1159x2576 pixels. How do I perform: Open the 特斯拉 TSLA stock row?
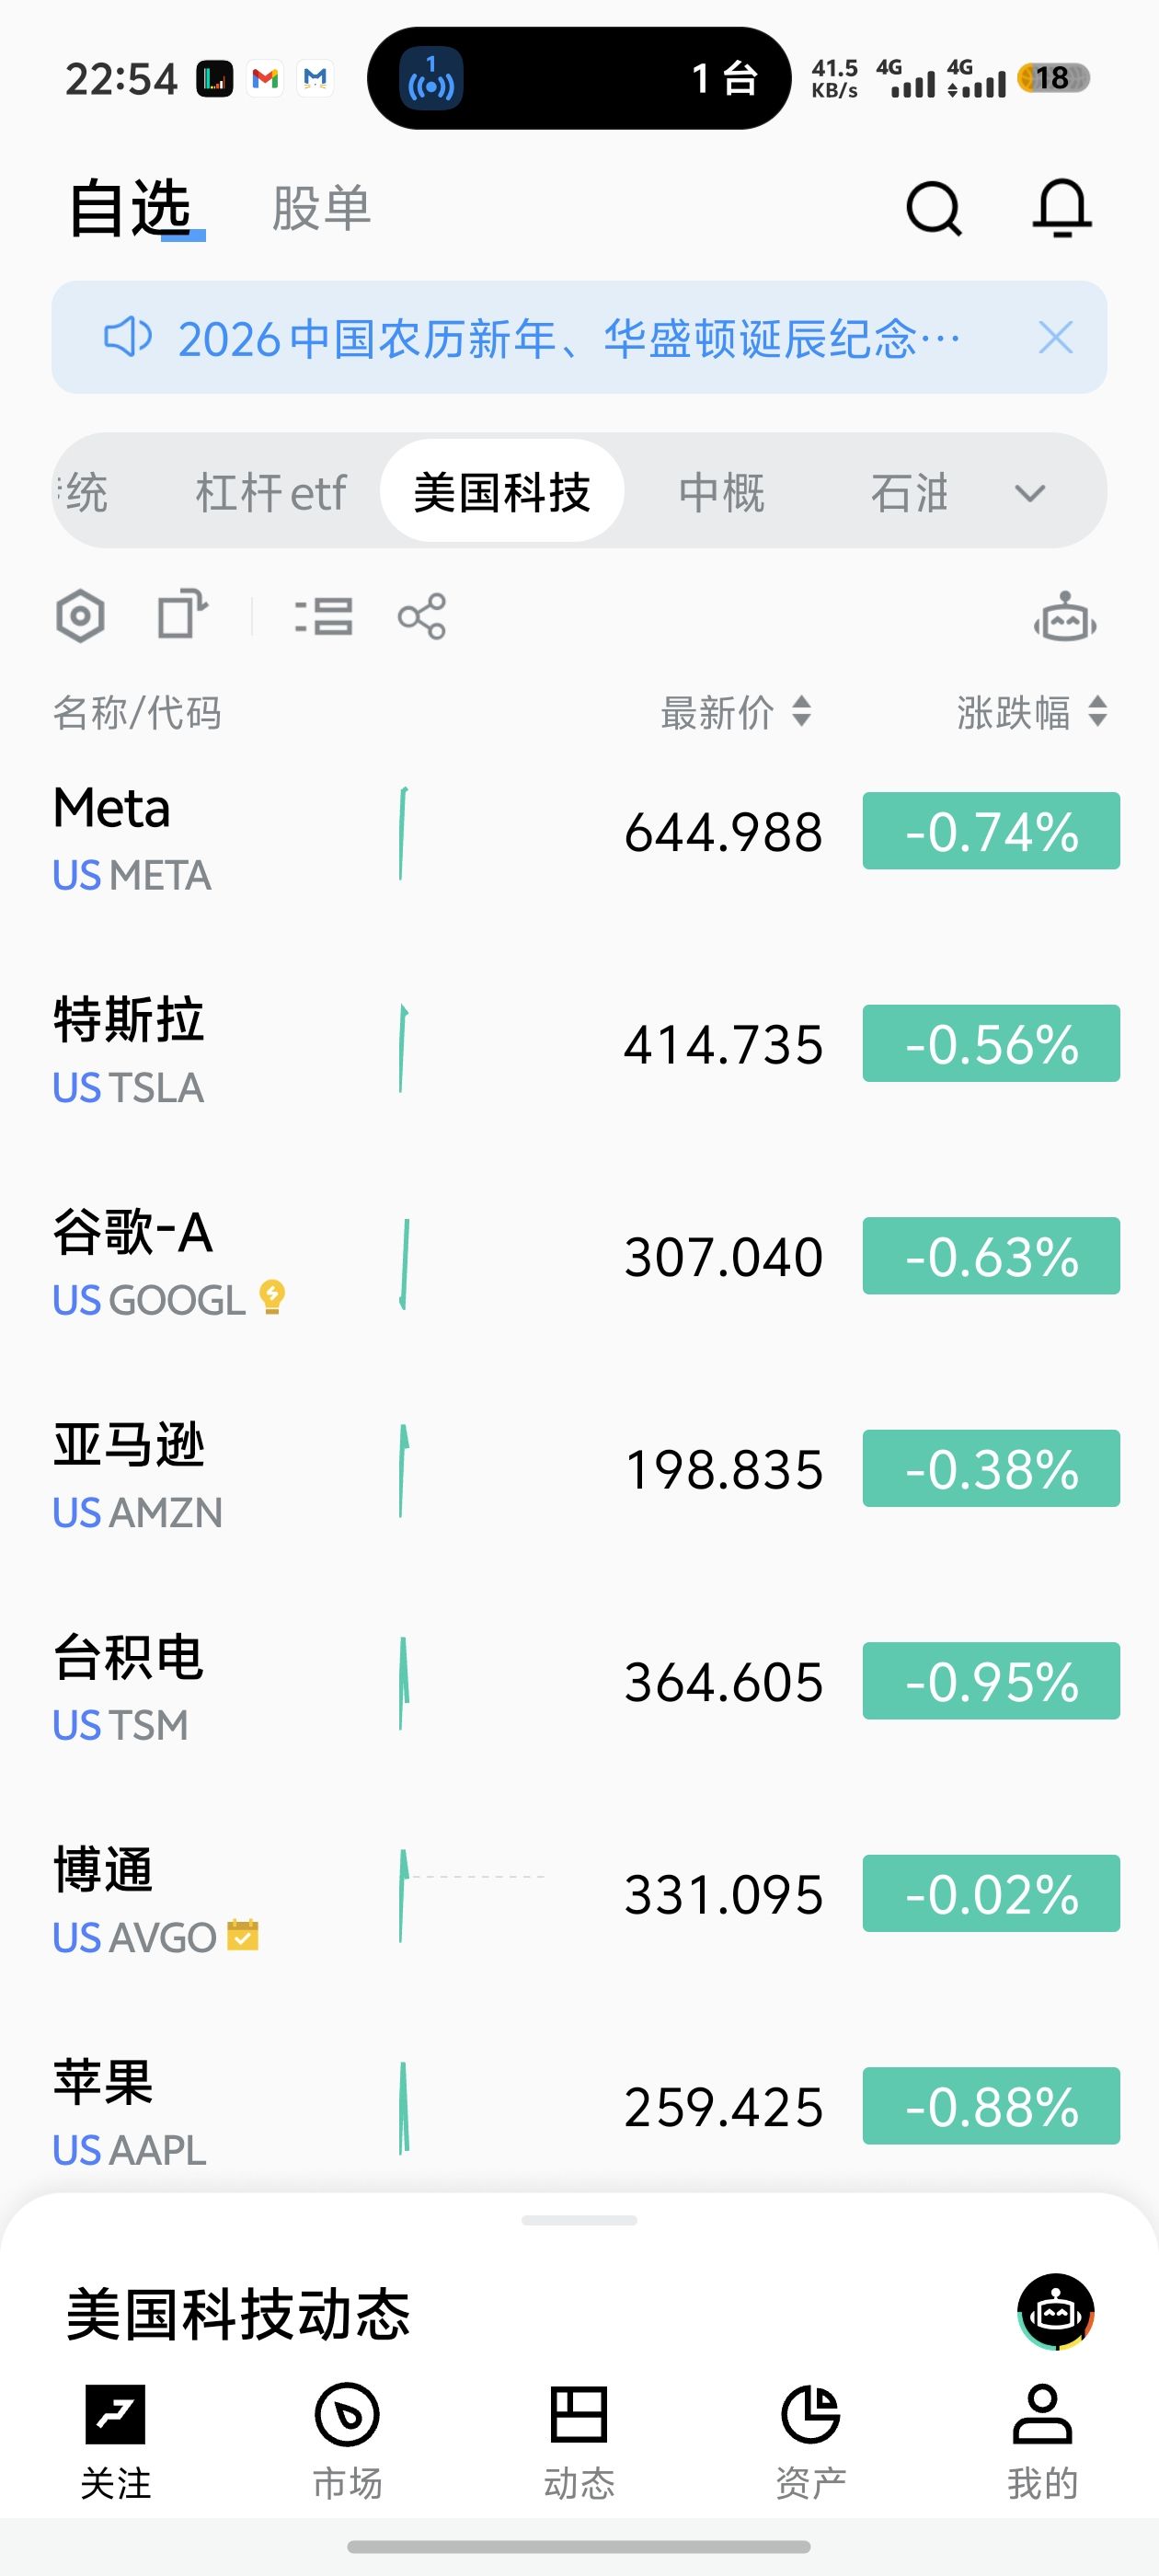coord(300,1046)
